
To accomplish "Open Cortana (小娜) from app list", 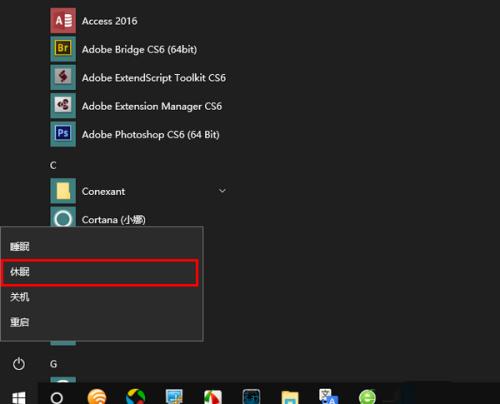I will 138,219.
